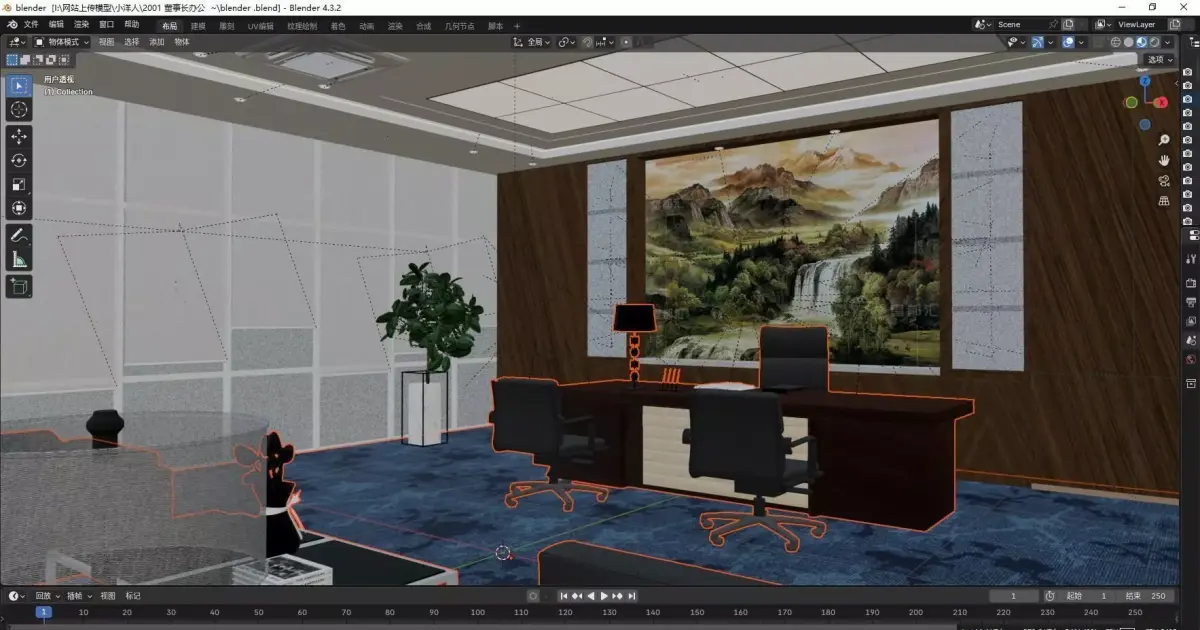Set select mode to extend selection icon
Viewport: 1200px width, 630px height.
pyautogui.click(x=25, y=59)
